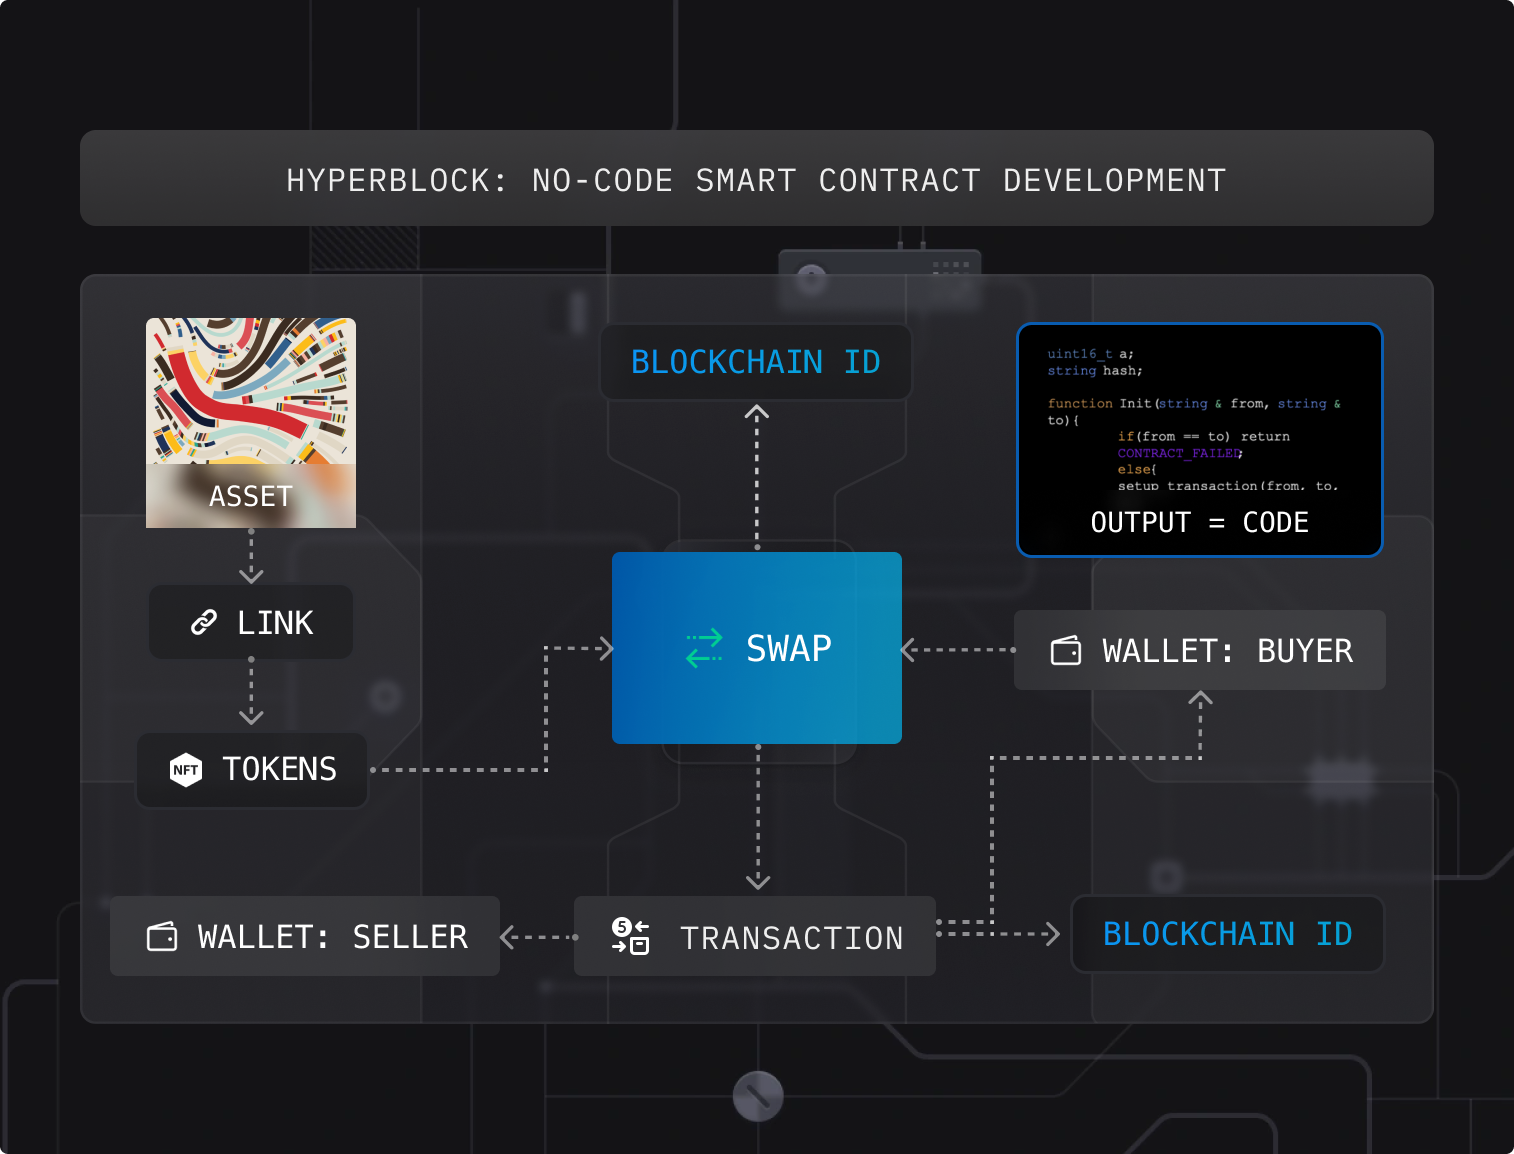The width and height of the screenshot is (1514, 1154).
Task: Click the green swap arrows icon
Action: 704,648
